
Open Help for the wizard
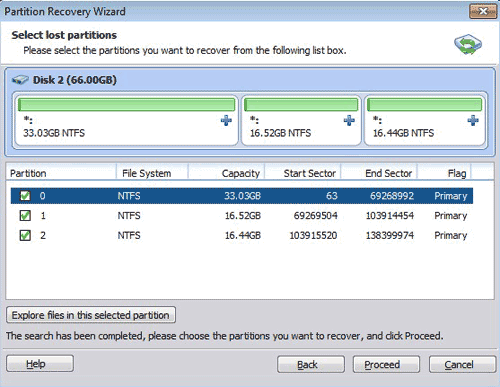coord(40,363)
